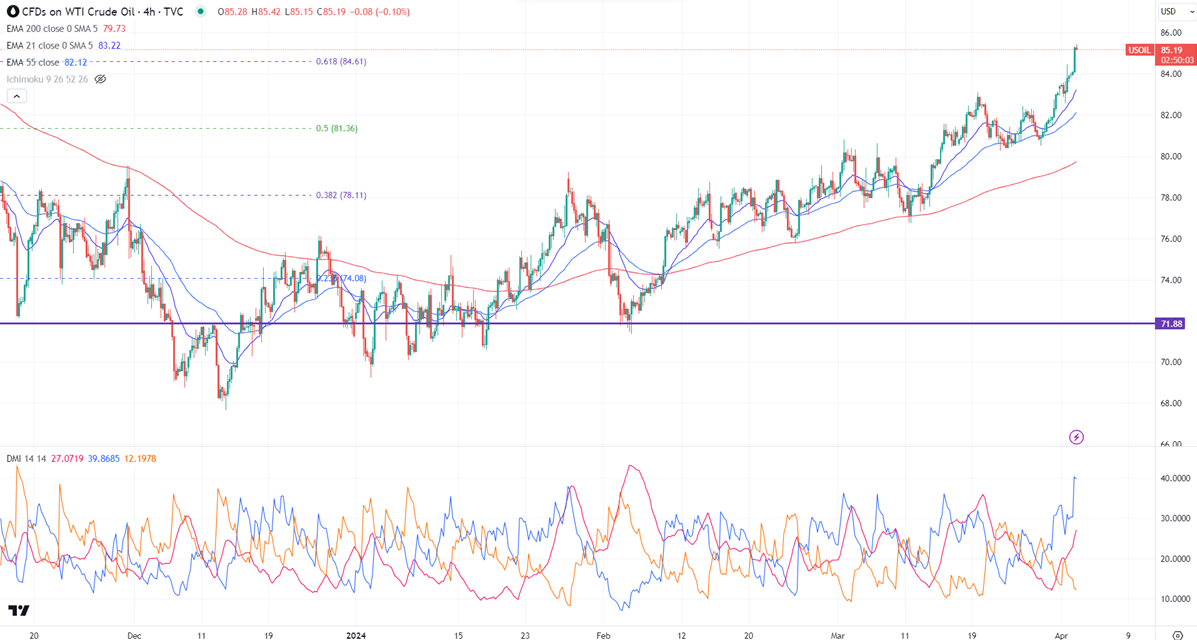Image resolution: width=1197 pixels, height=640 pixels.
Task: Click the EMA 55 value 82.12
Action: (x=76, y=62)
